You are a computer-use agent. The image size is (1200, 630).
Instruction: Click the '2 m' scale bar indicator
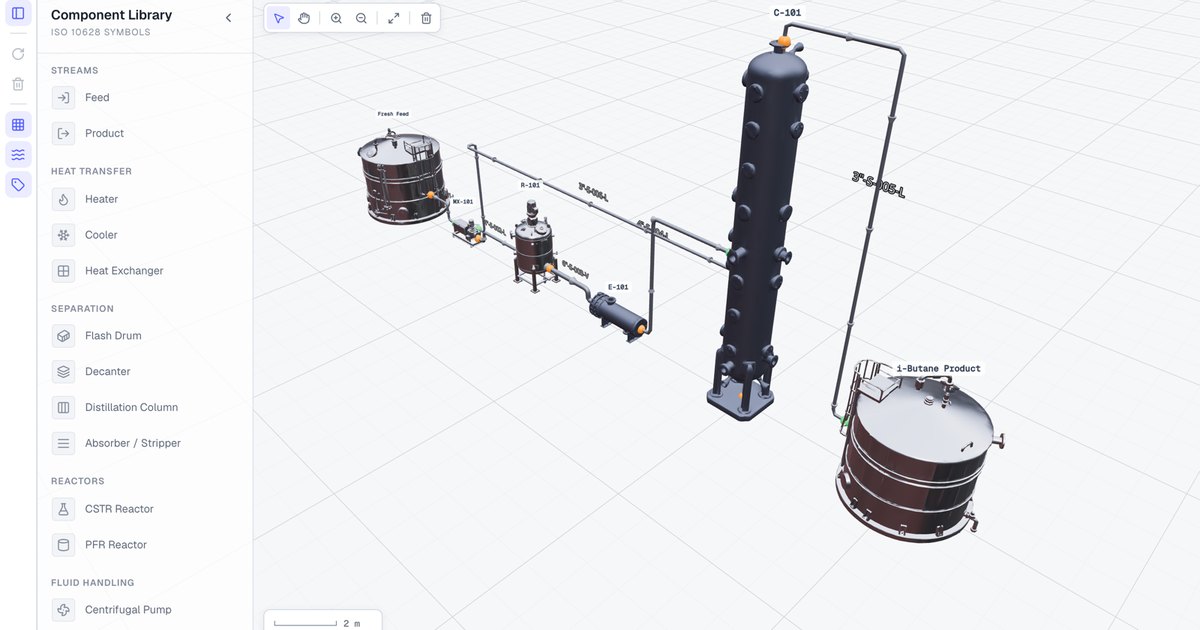(322, 622)
